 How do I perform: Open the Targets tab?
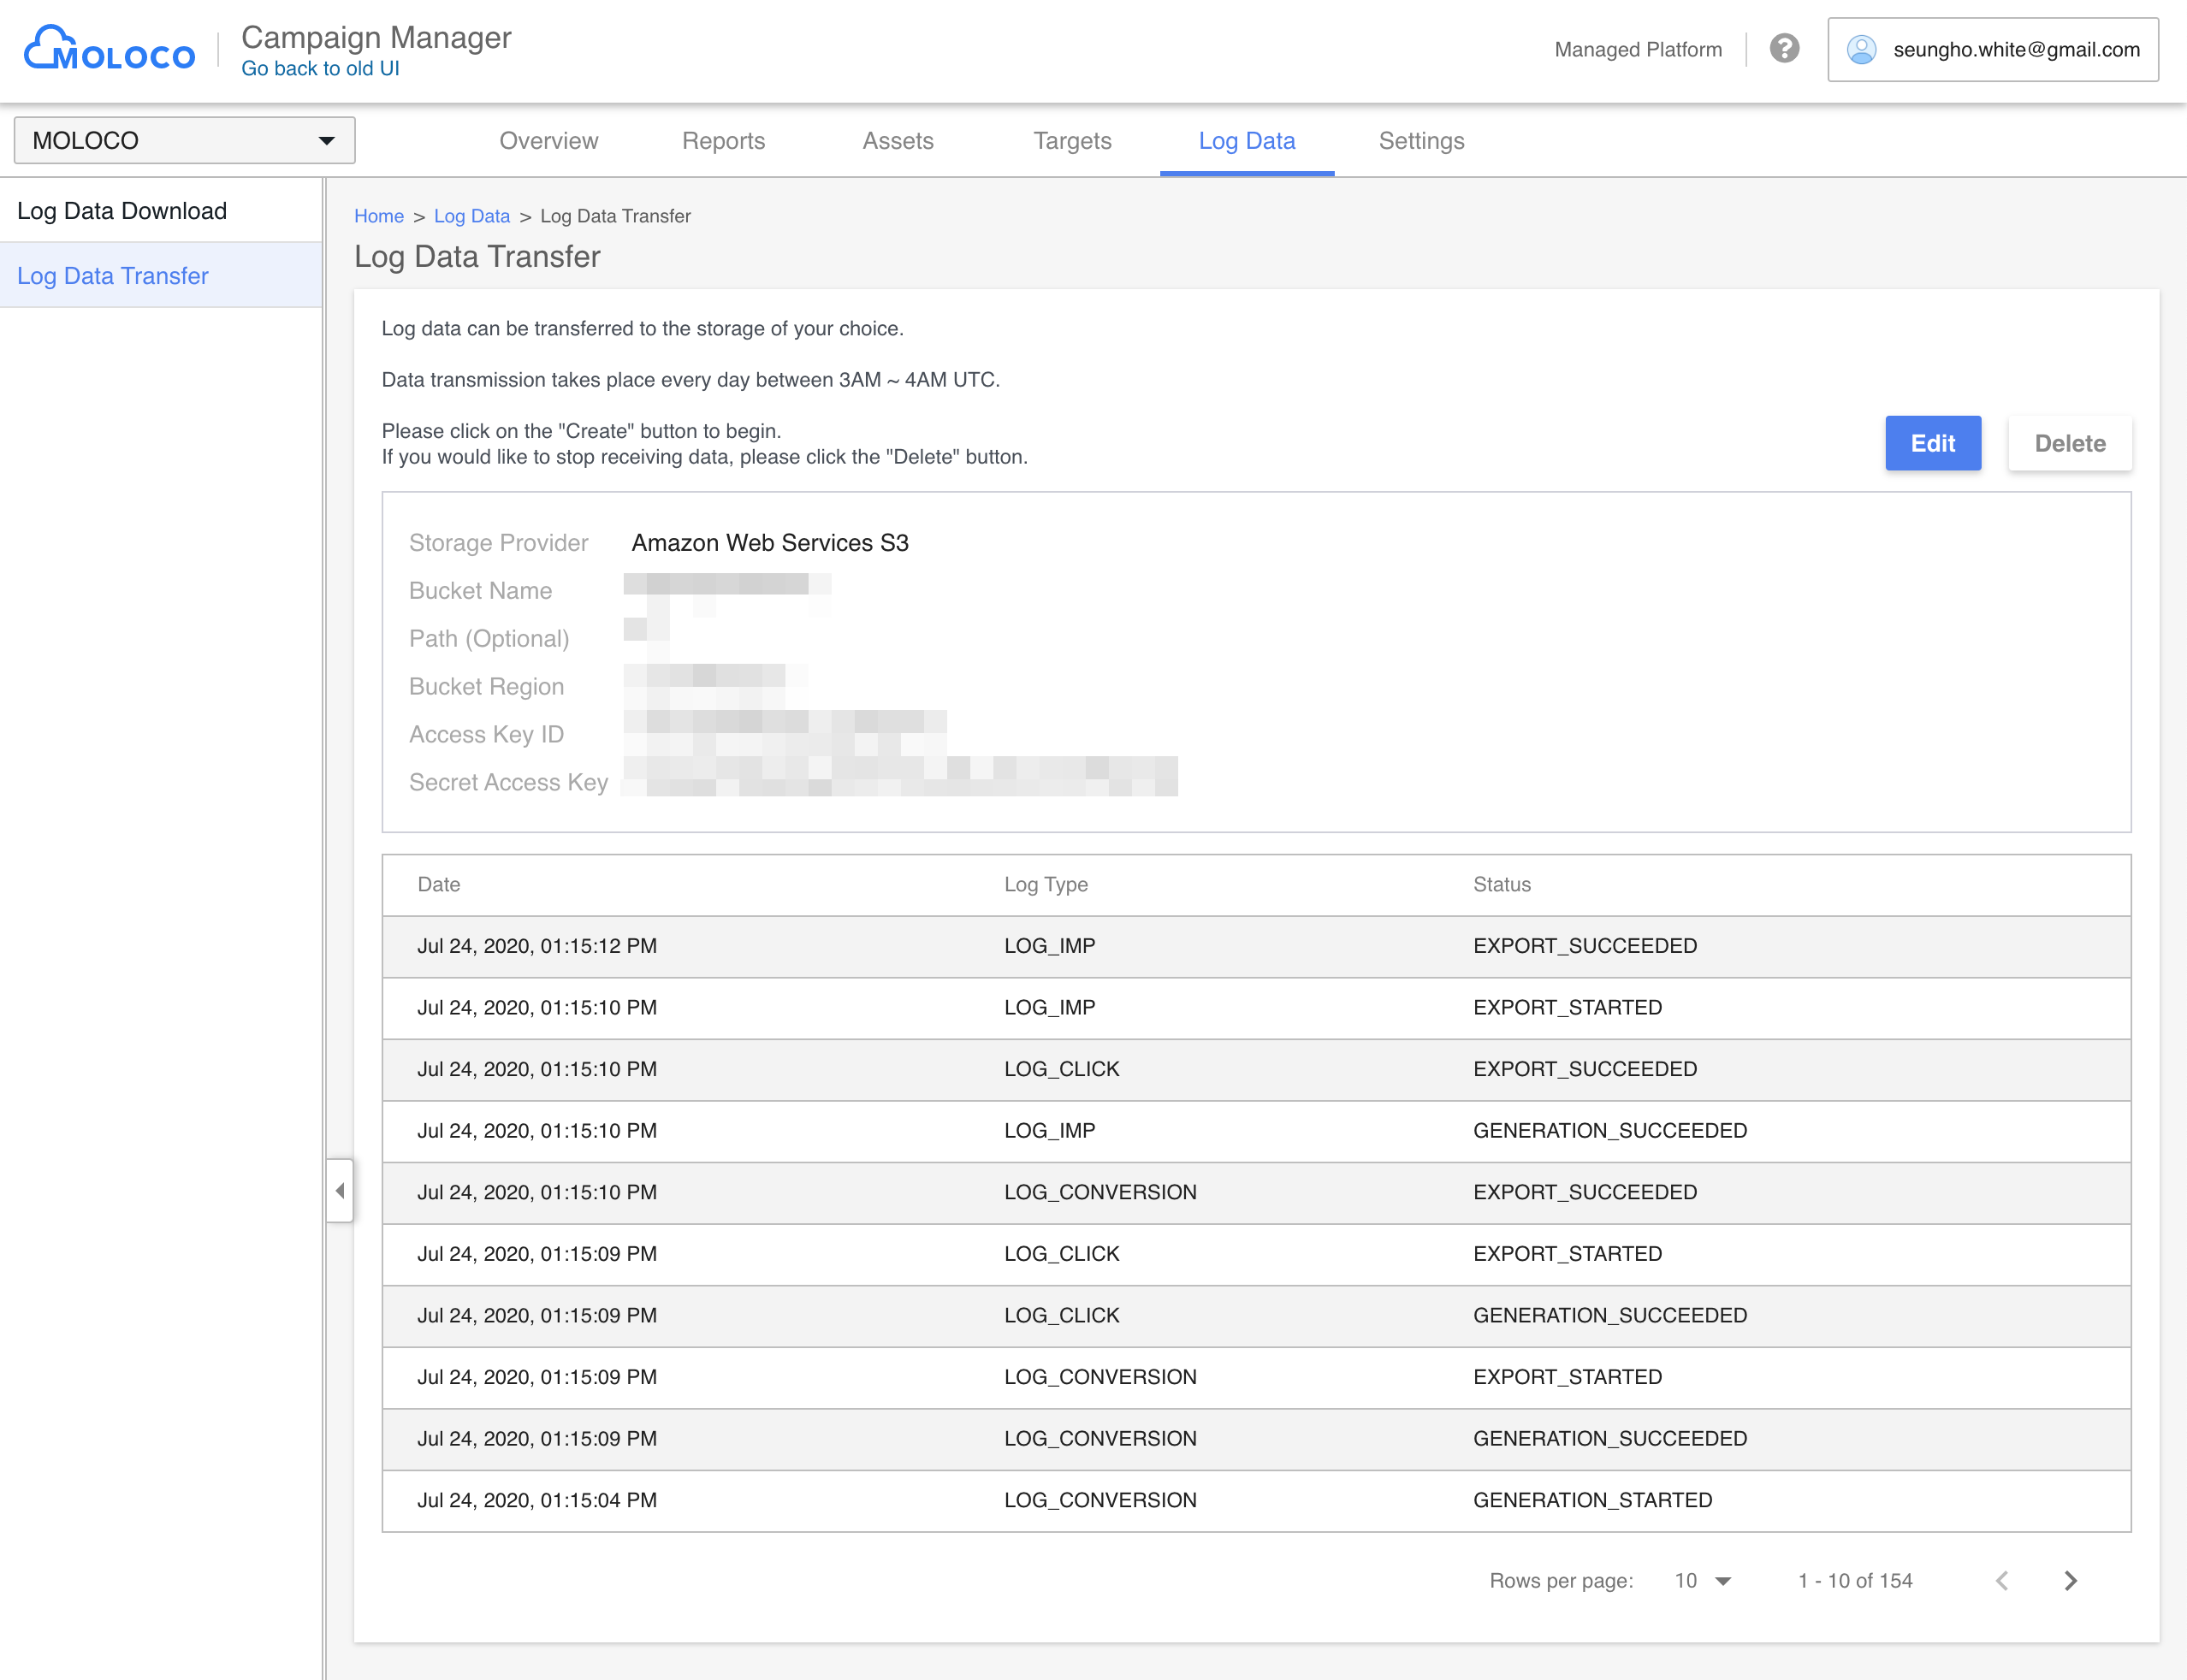(1072, 141)
